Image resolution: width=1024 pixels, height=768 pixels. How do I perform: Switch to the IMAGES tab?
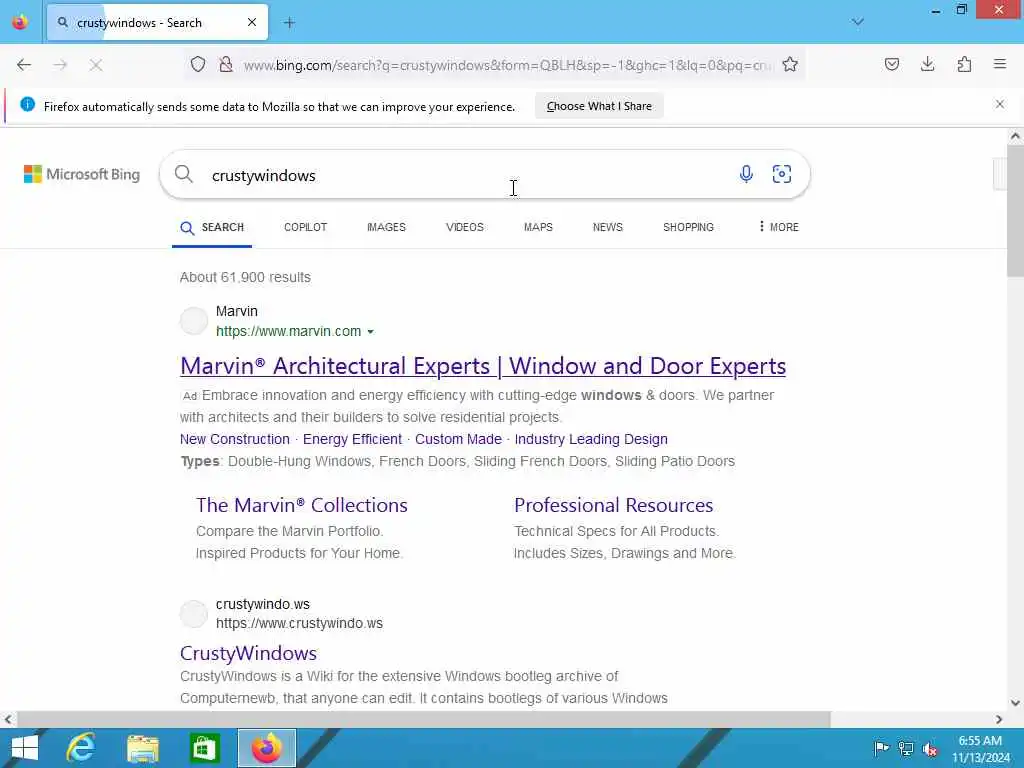386,227
